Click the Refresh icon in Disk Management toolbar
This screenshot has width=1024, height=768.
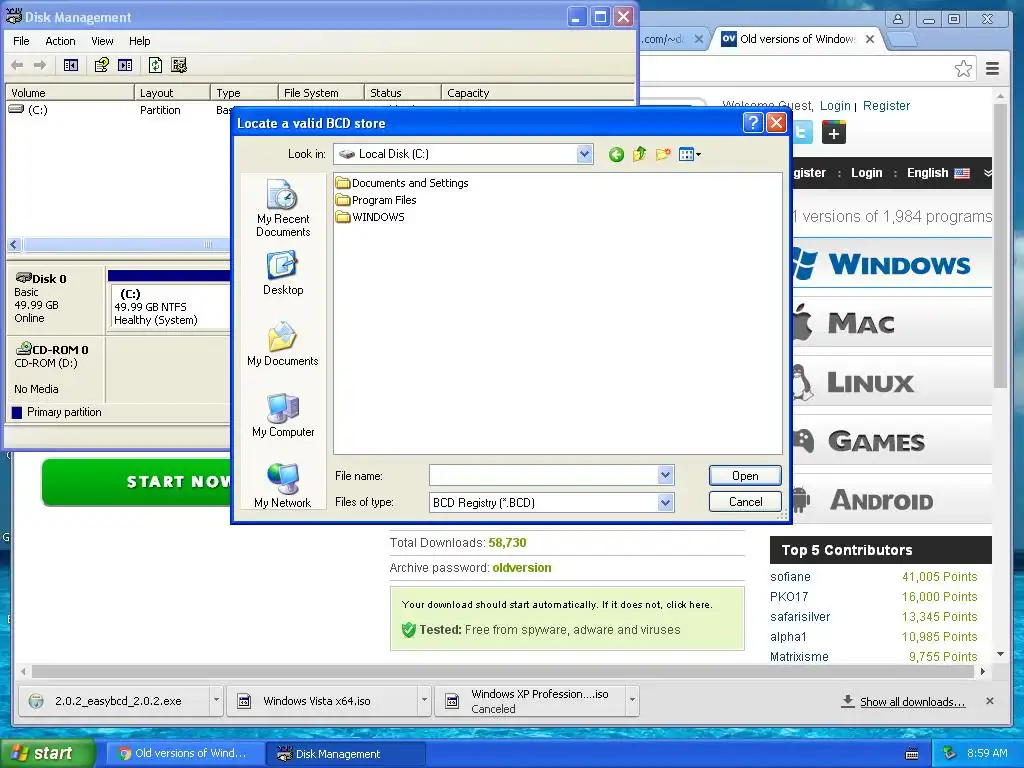[x=155, y=65]
